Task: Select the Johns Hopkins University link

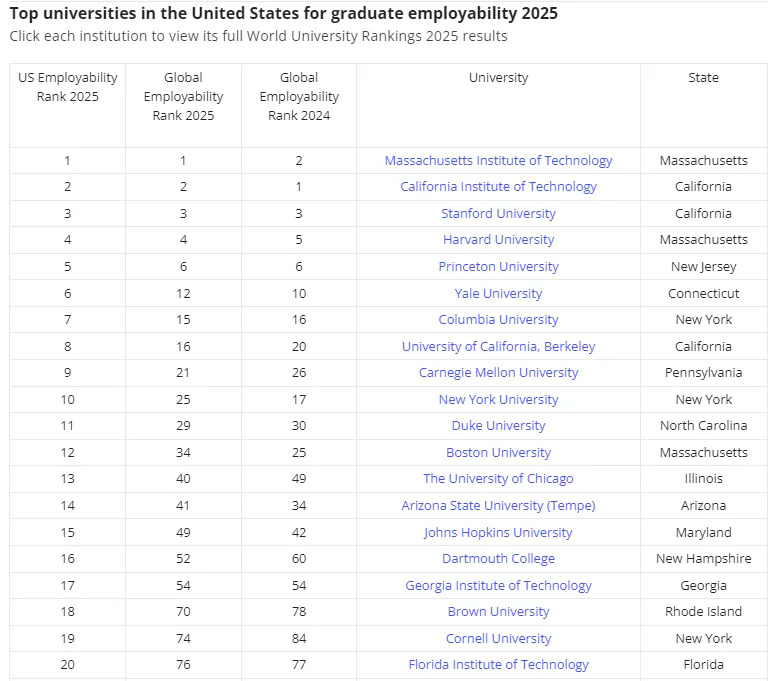Action: click(x=498, y=533)
